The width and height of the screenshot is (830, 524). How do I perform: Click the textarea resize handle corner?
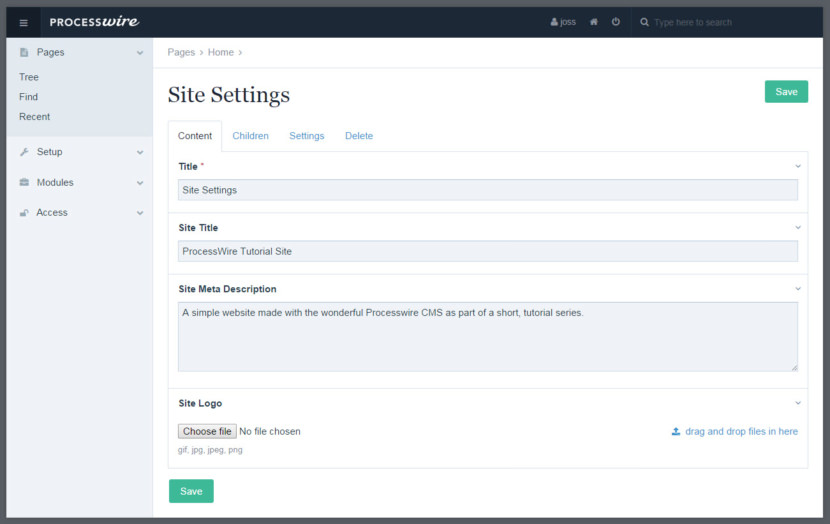tap(794, 368)
